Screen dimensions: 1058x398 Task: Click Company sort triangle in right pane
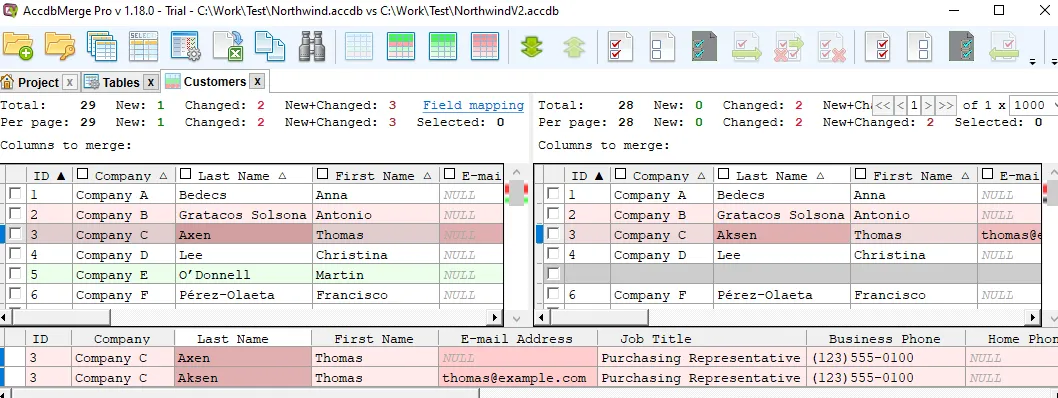(702, 175)
